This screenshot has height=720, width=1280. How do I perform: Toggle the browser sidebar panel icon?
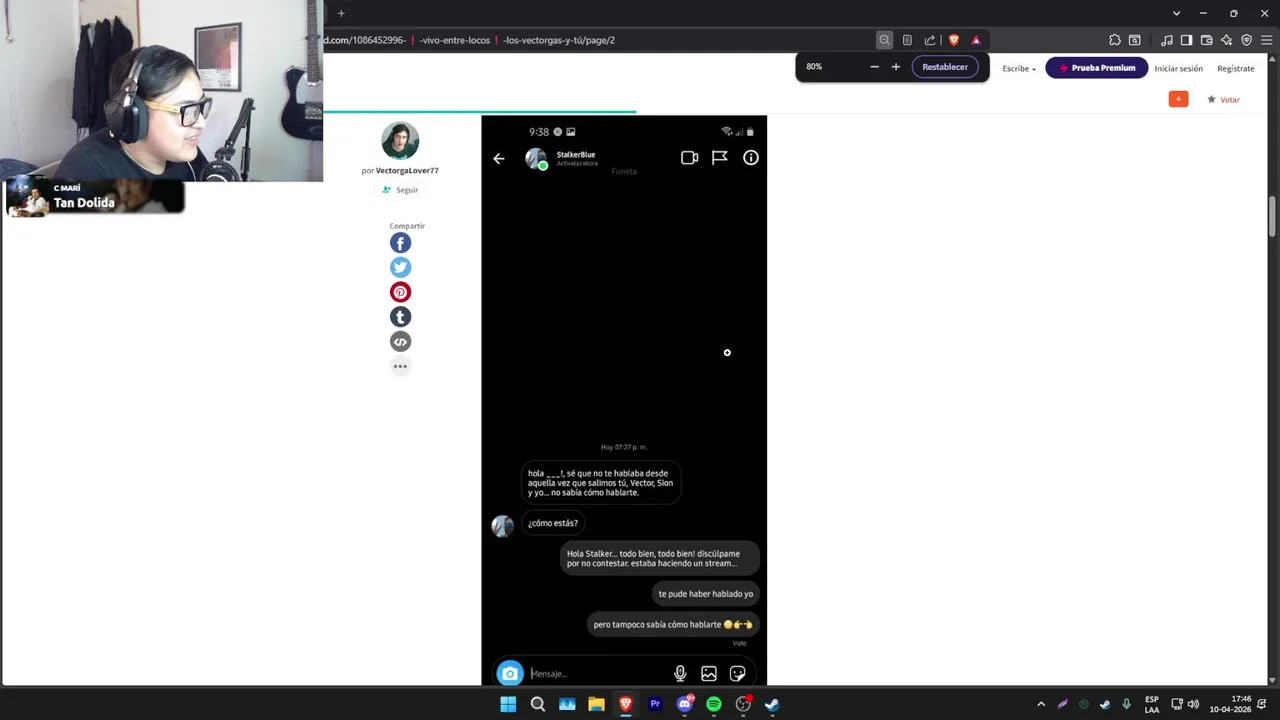[x=1186, y=40]
